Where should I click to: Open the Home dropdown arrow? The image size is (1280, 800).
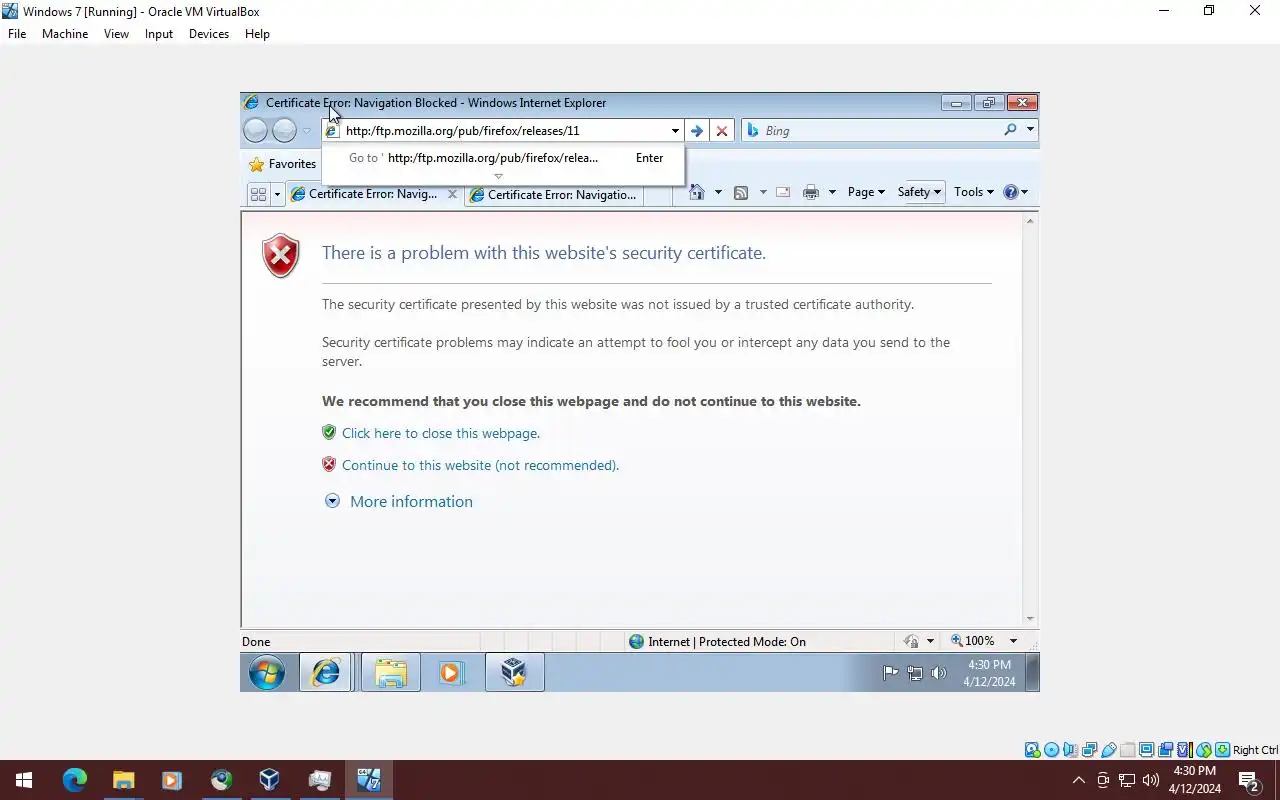pyautogui.click(x=718, y=192)
